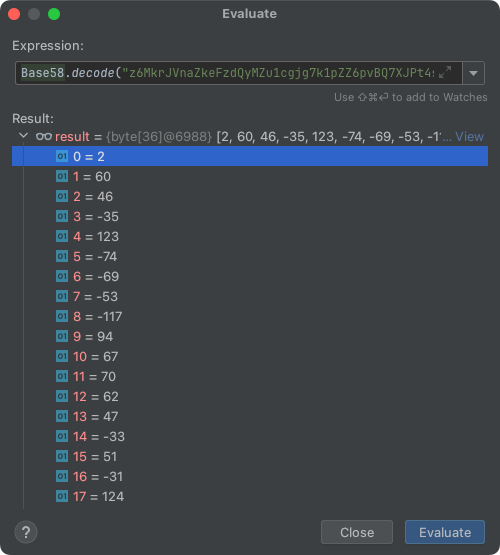
Task: Click byte icon for element 17 = 124
Action: 62,496
